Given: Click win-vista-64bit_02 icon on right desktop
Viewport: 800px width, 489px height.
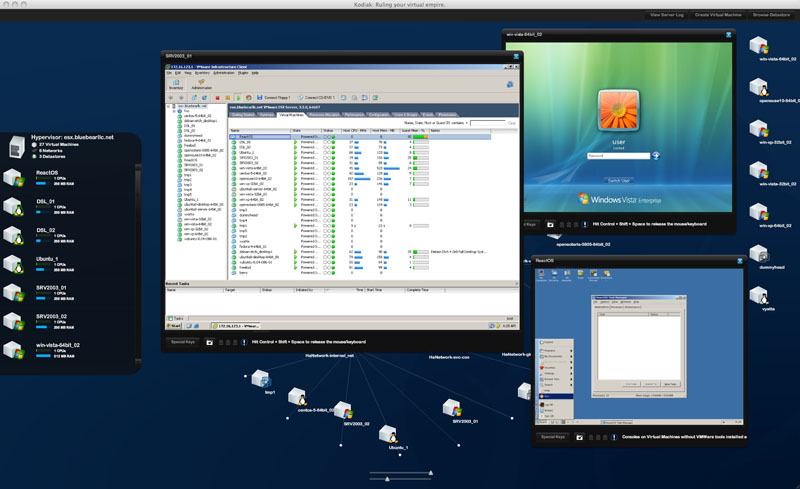Looking at the screenshot, I should tap(759, 45).
